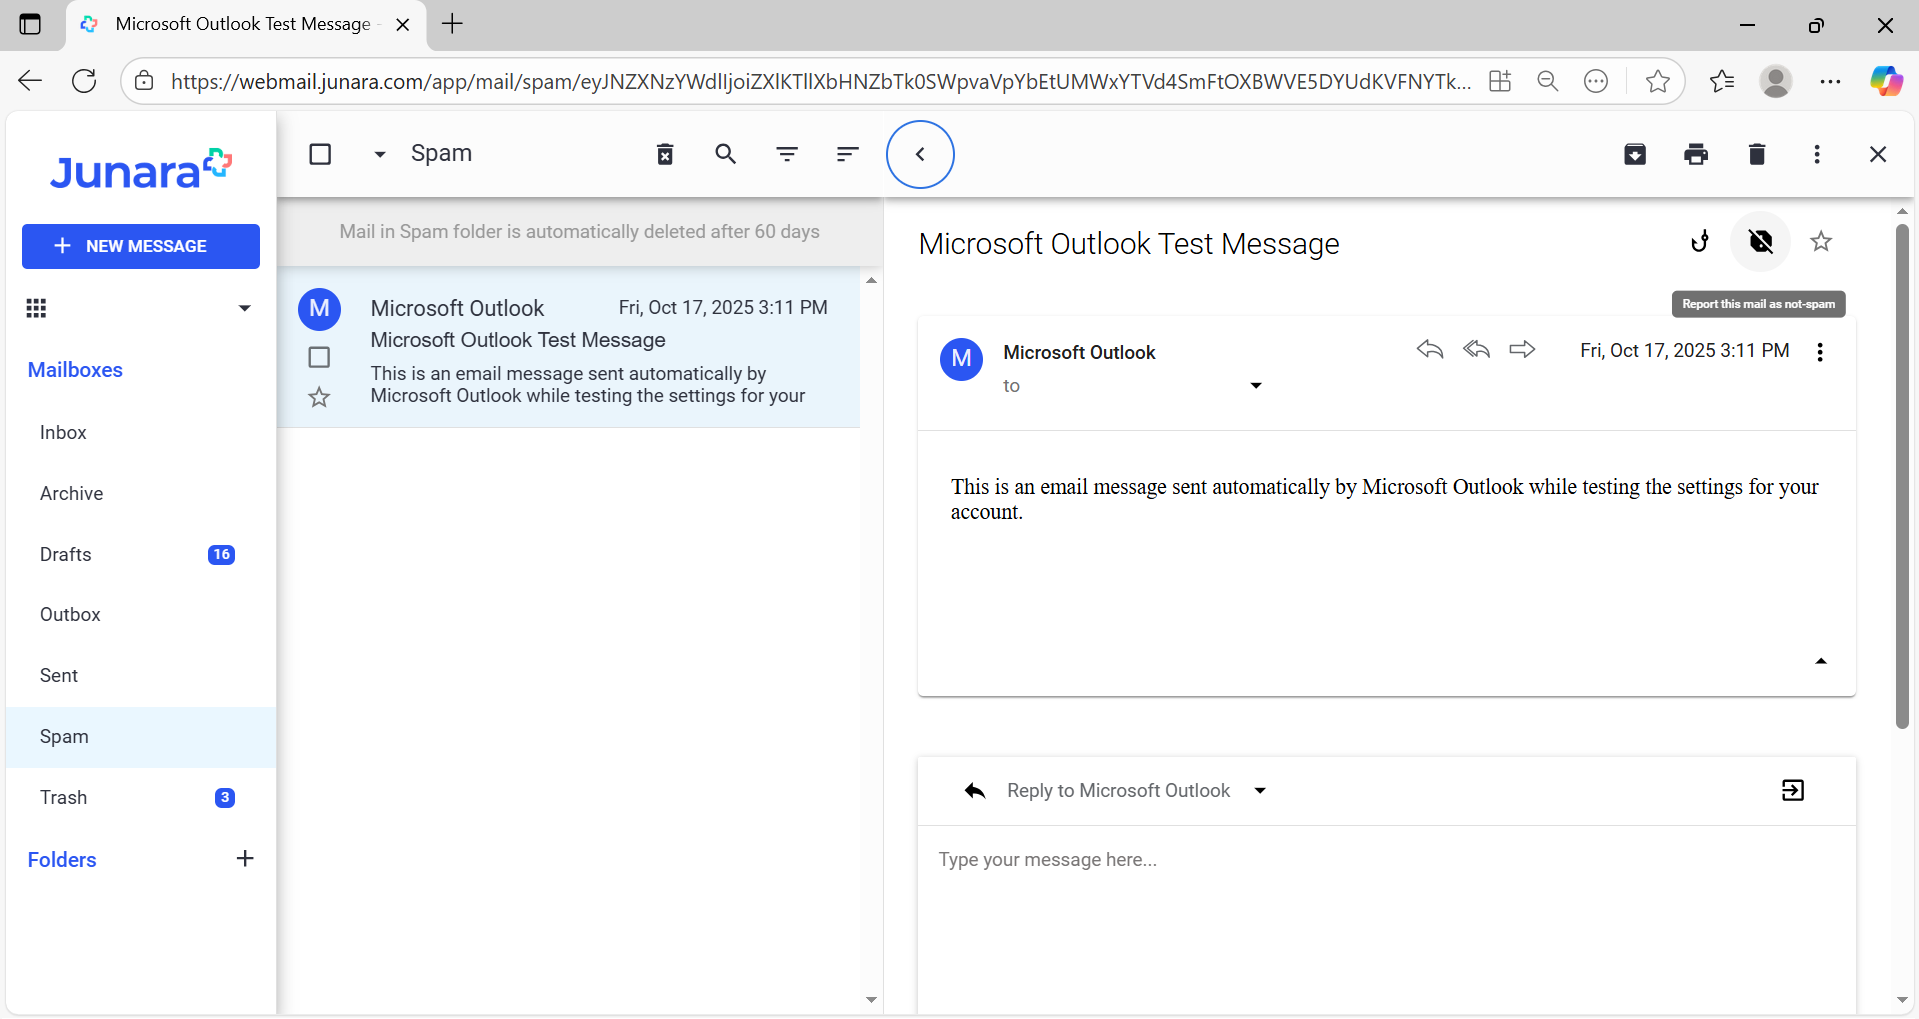Open message options next to the date
This screenshot has height=1019, width=1919.
click(1820, 352)
